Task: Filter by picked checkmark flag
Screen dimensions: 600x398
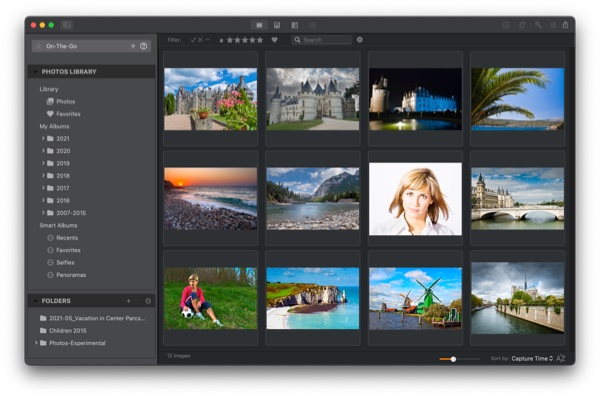Action: pyautogui.click(x=193, y=40)
